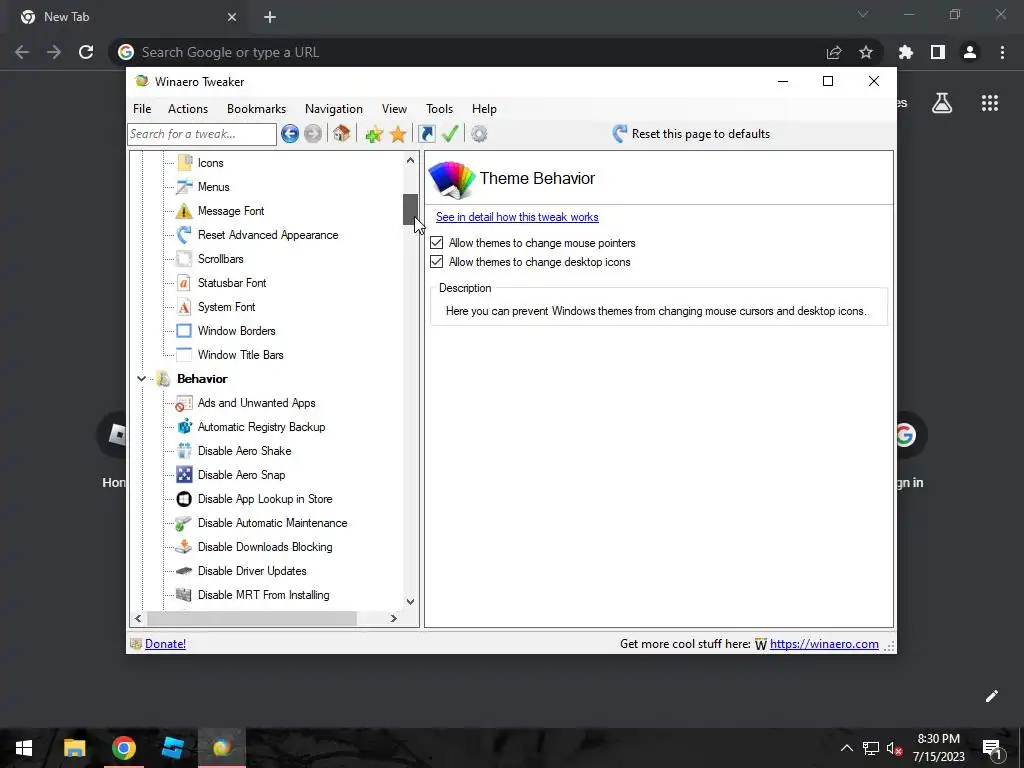
Task: Click the Disable Aero Shake icon
Action: [185, 451]
